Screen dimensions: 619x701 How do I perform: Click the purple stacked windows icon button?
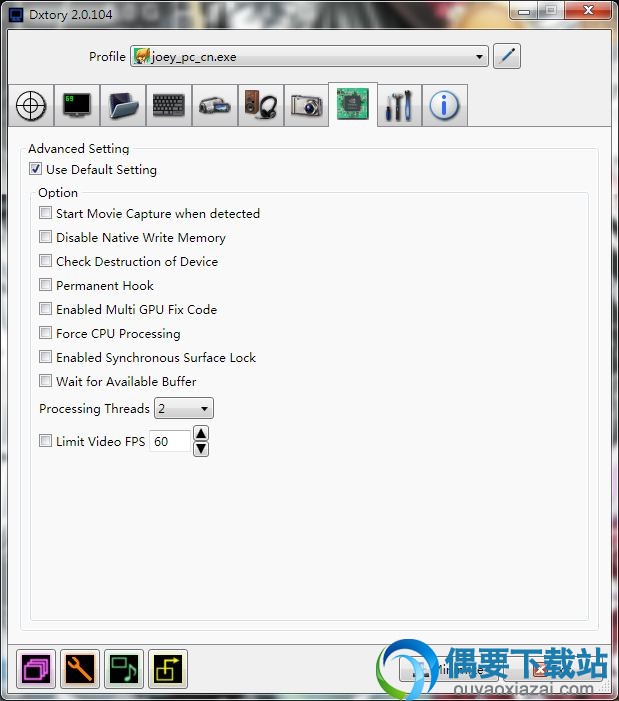36,669
